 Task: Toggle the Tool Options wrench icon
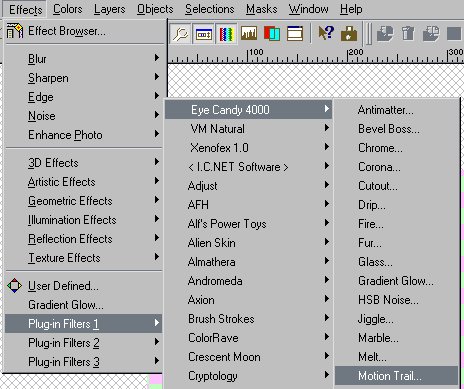pos(180,34)
